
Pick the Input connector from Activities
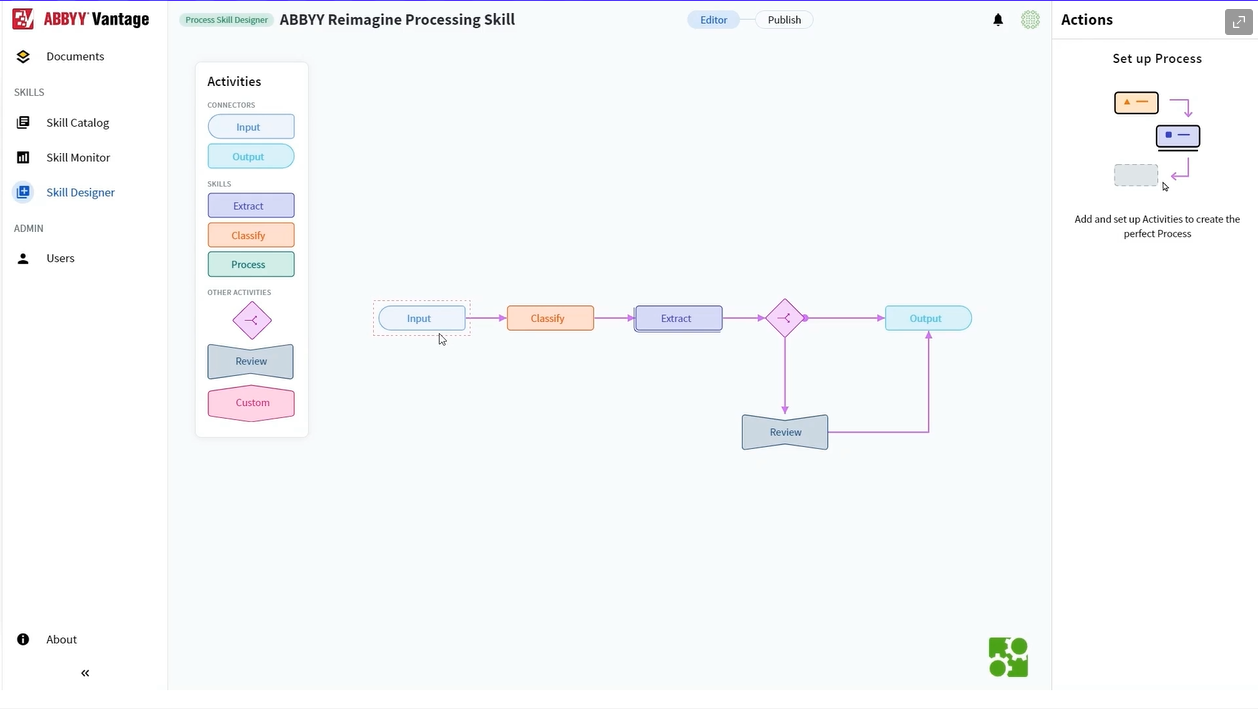click(251, 127)
